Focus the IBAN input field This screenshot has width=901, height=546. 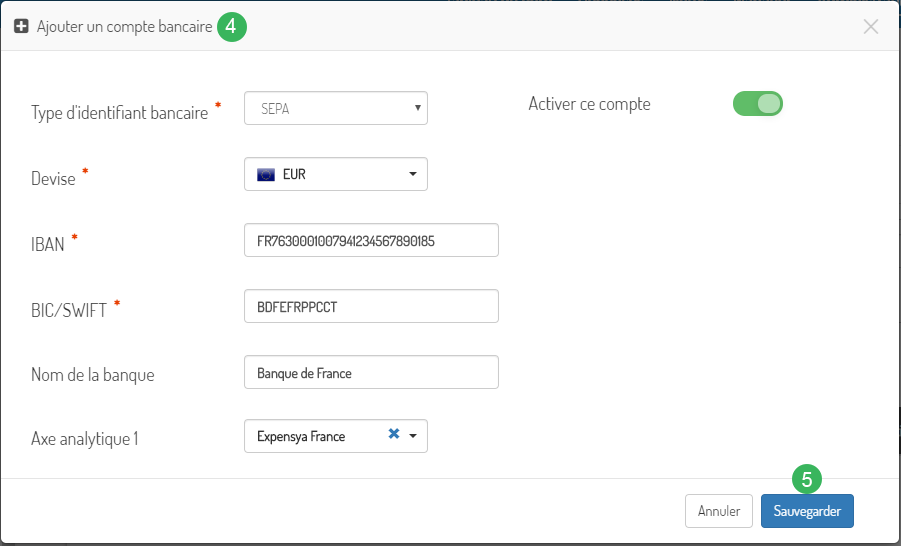371,240
